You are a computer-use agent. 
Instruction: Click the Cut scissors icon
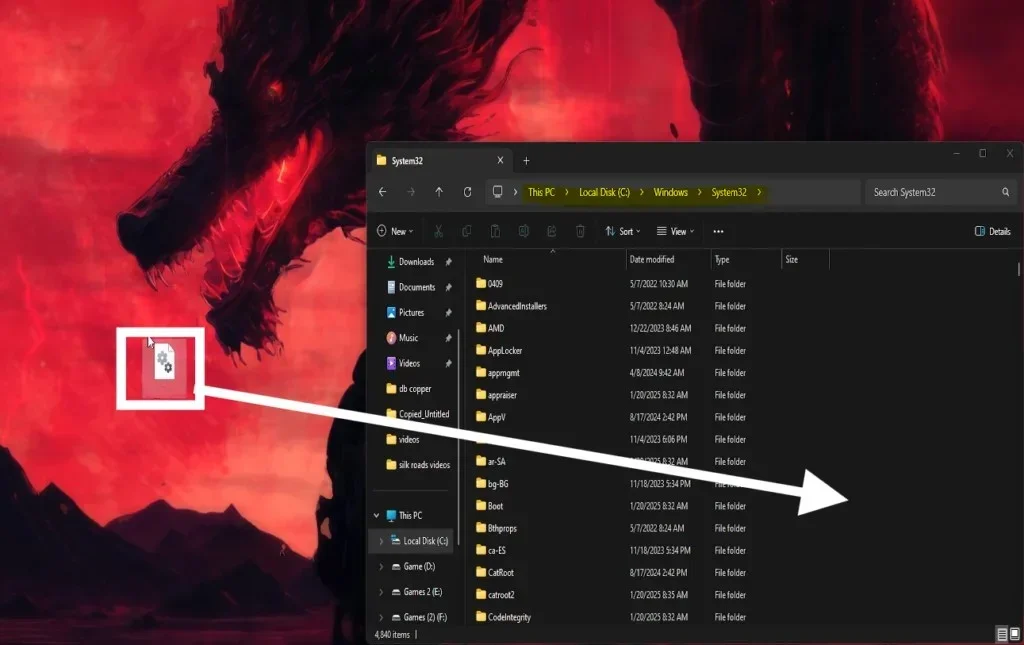tap(438, 231)
